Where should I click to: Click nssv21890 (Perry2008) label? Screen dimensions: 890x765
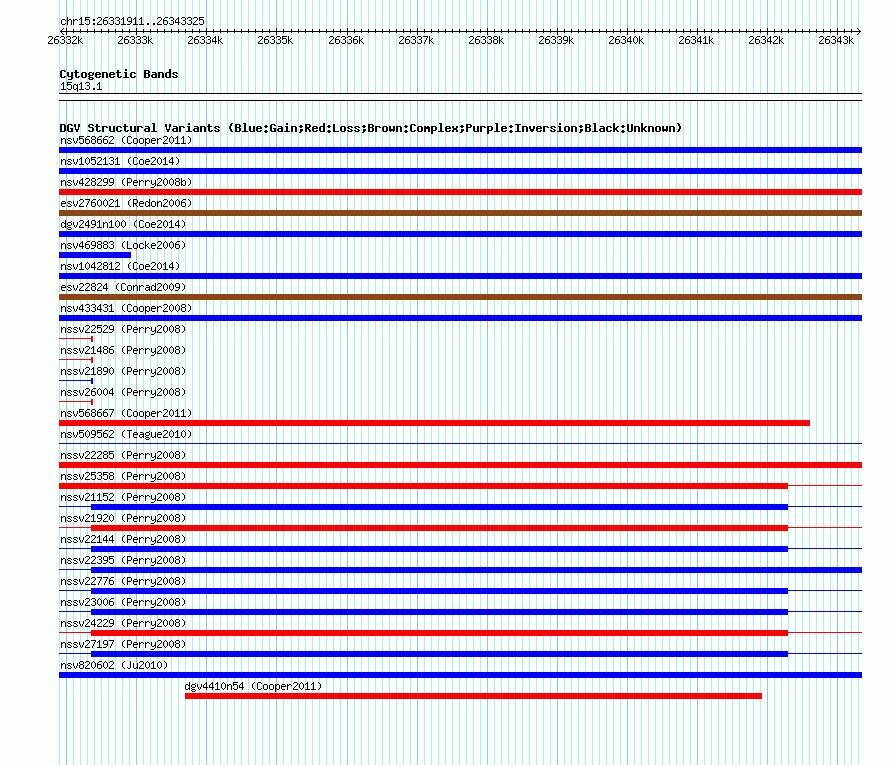coord(123,371)
